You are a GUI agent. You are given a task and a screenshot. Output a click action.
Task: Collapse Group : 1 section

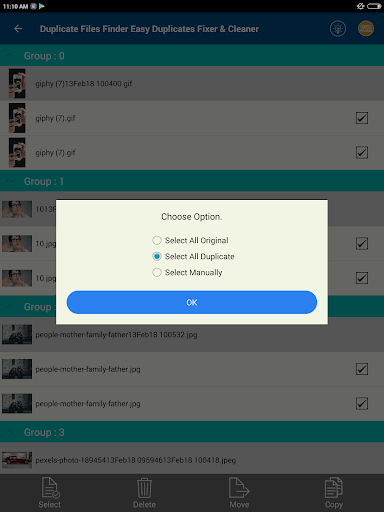pyautogui.click(x=10, y=181)
